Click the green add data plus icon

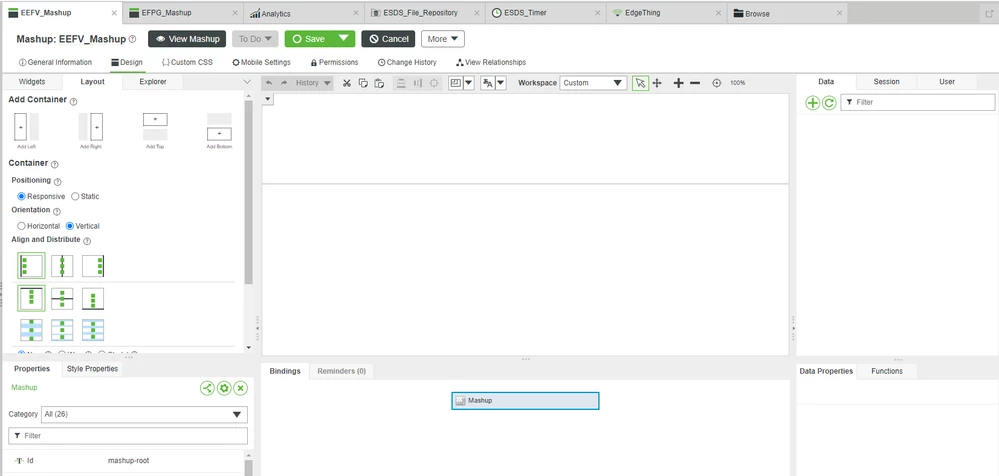813,103
